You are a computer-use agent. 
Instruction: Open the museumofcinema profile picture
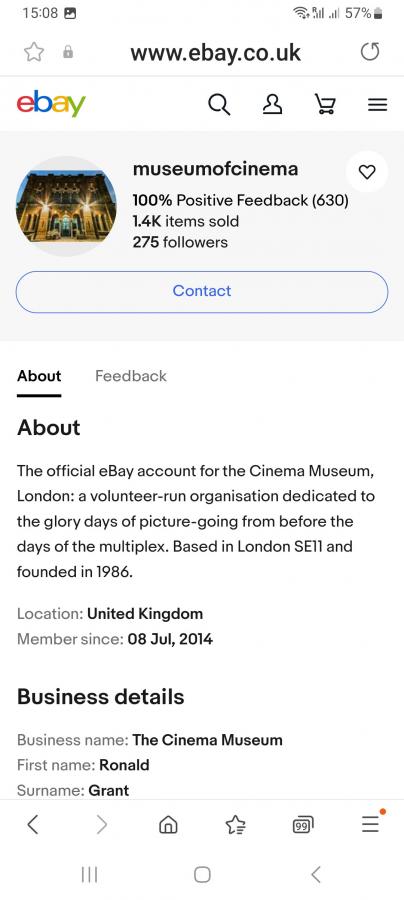point(66,206)
